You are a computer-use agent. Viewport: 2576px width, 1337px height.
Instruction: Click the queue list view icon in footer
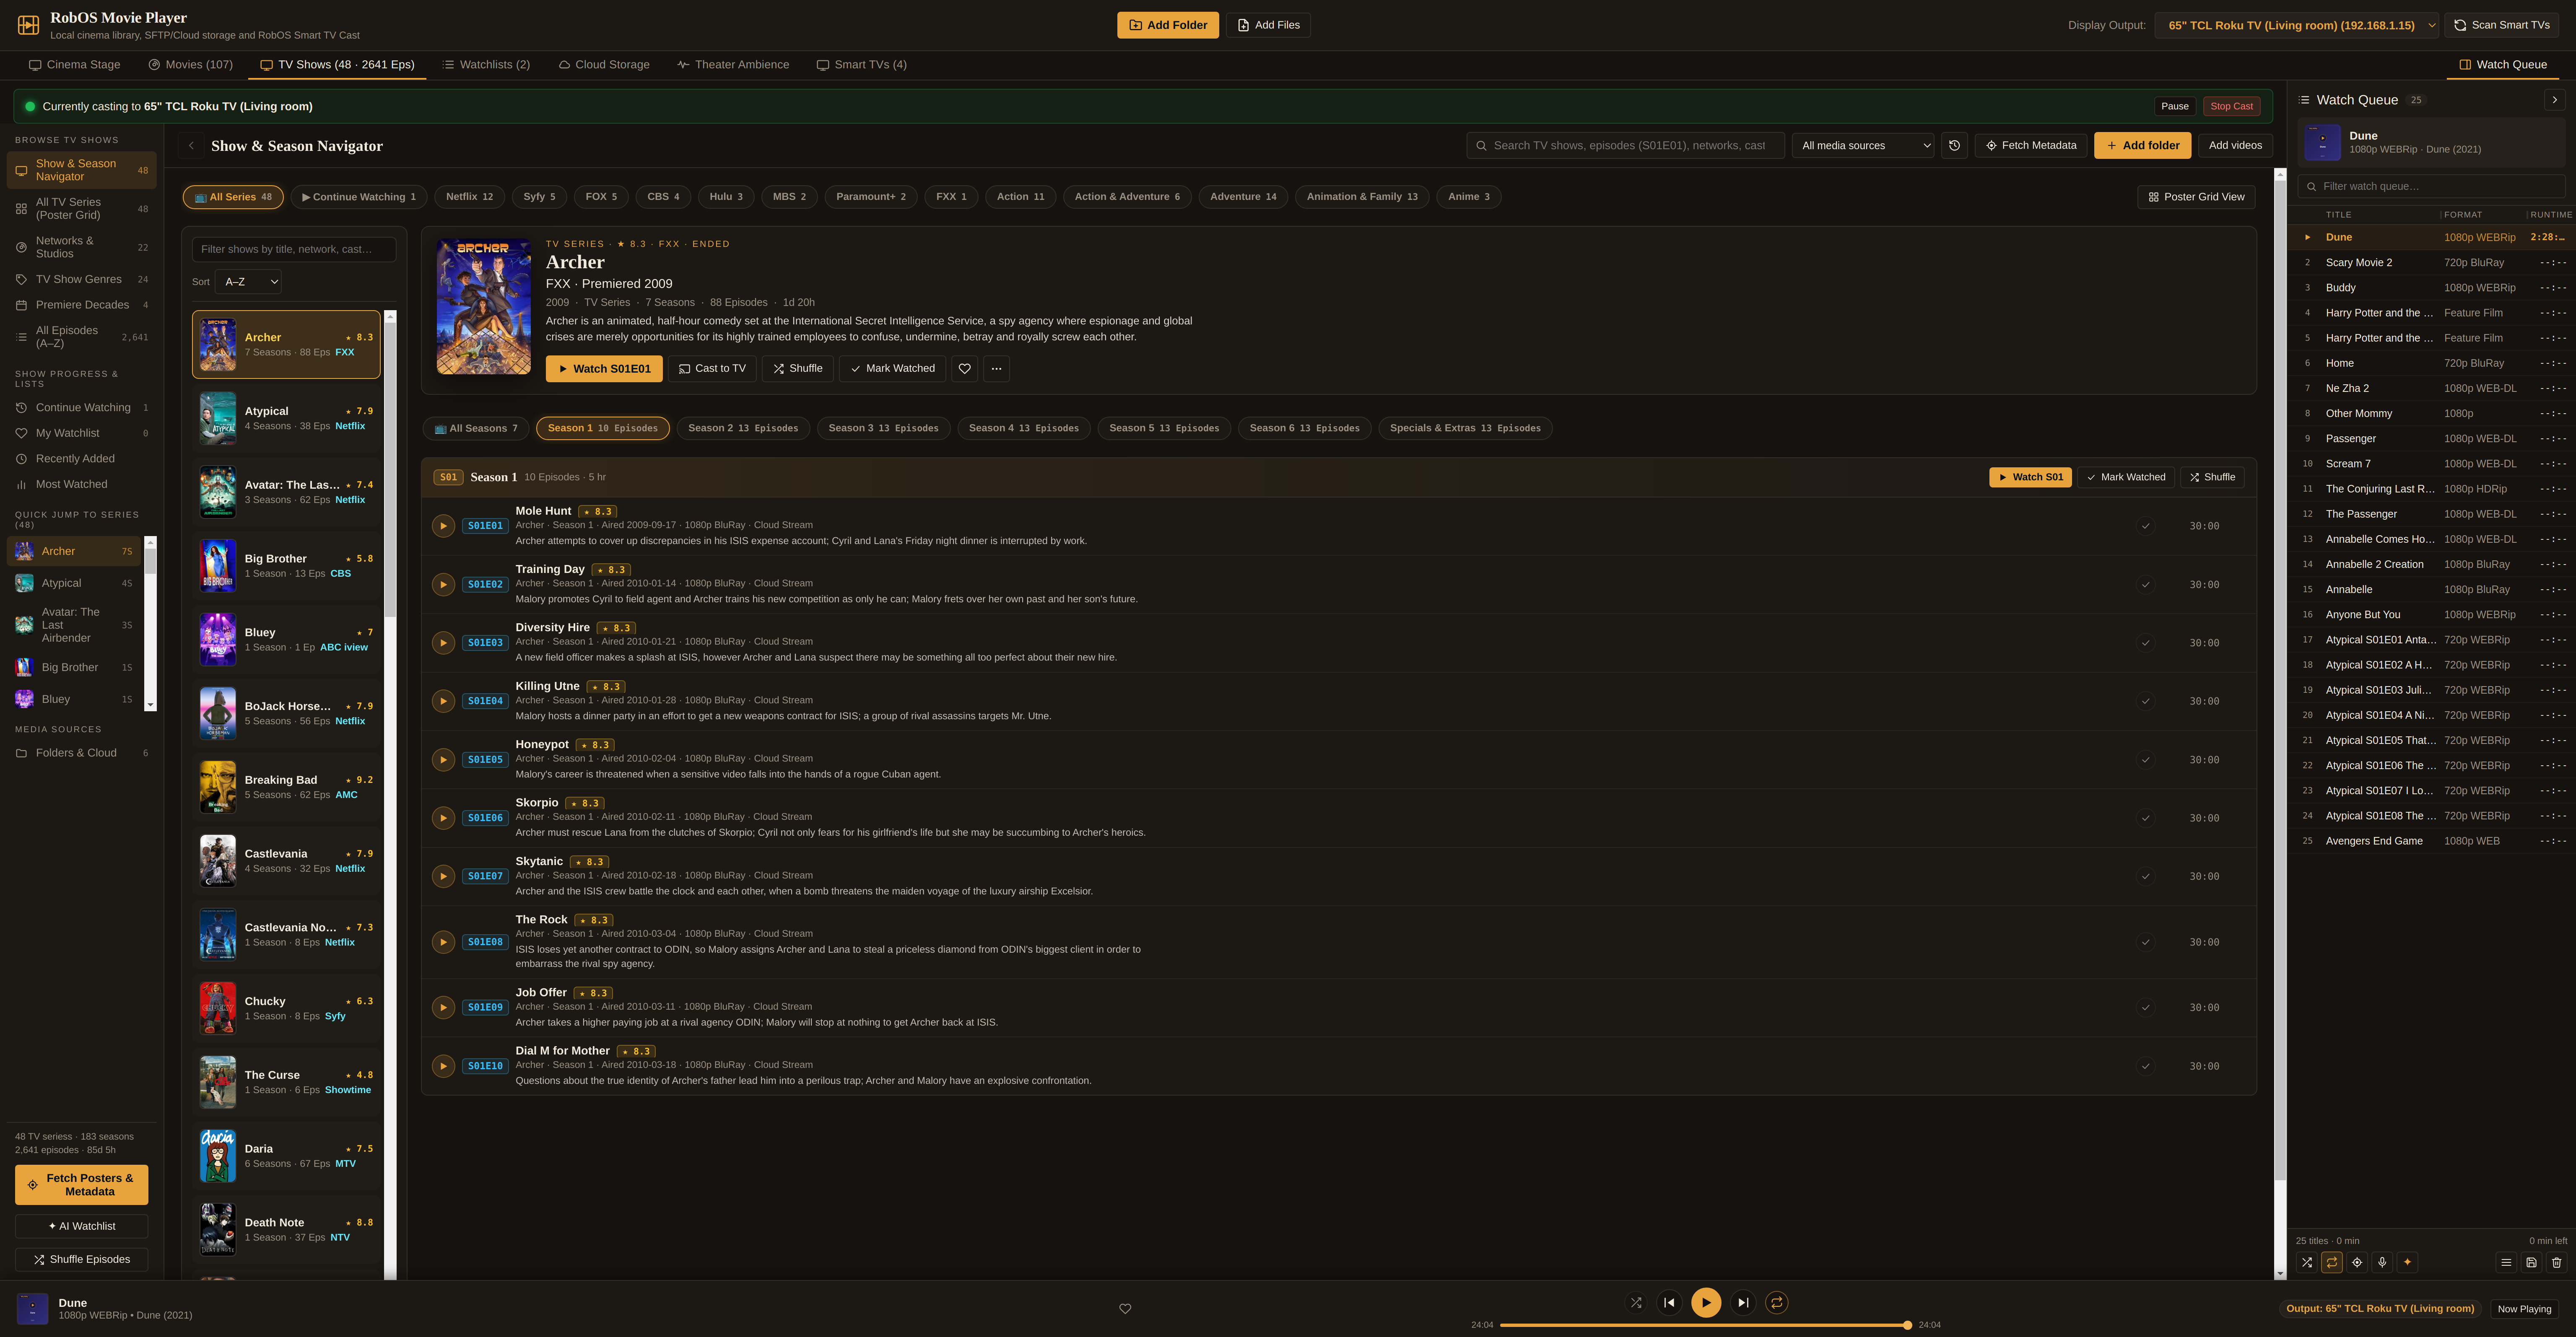tap(2506, 1263)
